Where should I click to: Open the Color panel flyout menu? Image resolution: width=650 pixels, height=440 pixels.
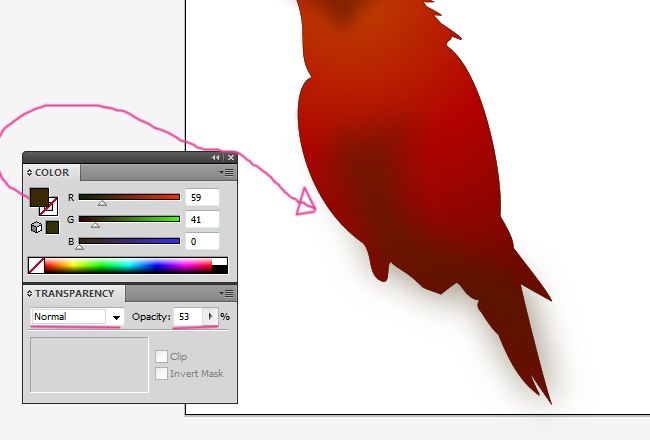(x=227, y=173)
